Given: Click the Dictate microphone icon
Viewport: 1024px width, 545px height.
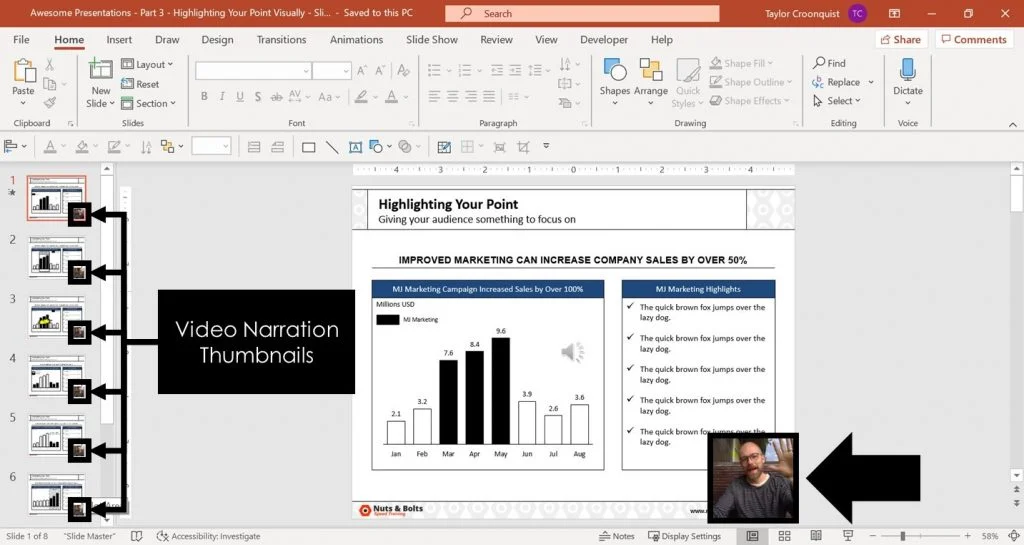Looking at the screenshot, I should coord(907,69).
